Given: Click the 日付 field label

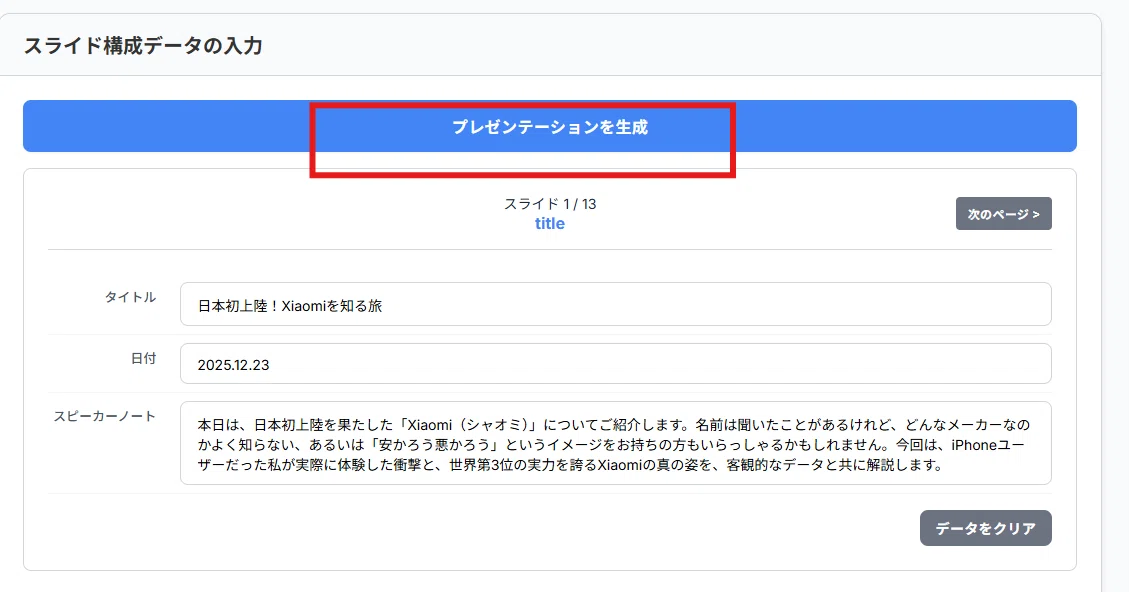Looking at the screenshot, I should pos(143,358).
